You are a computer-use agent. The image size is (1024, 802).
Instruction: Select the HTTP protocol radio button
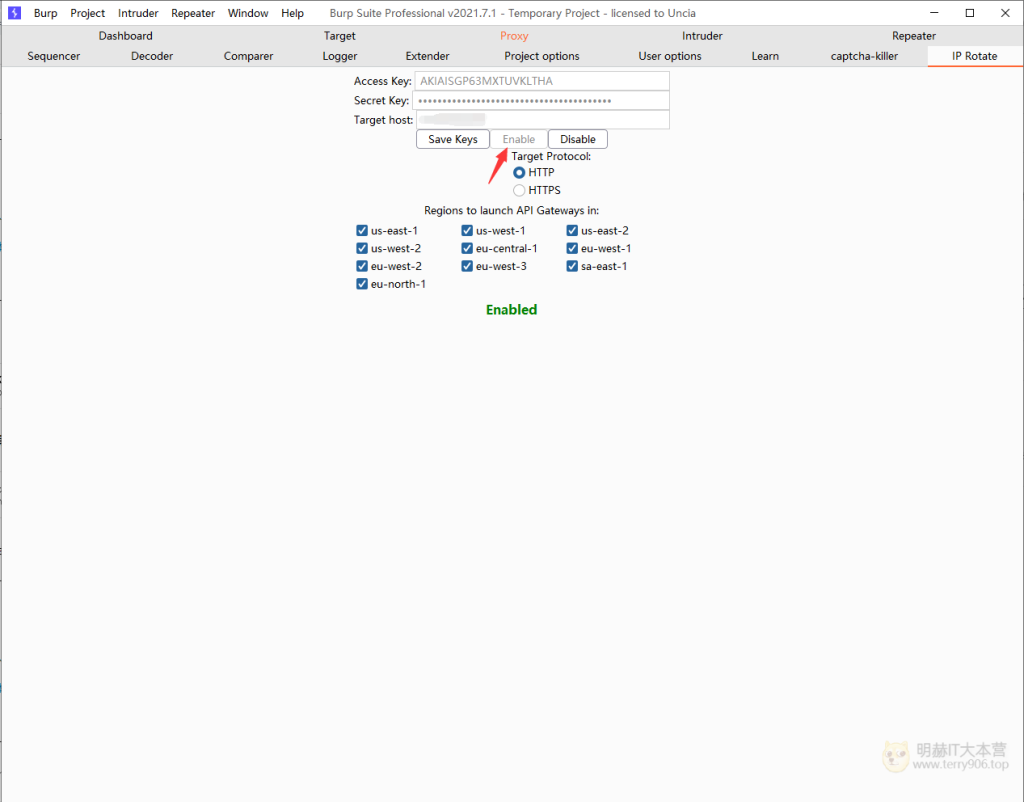pyautogui.click(x=519, y=172)
